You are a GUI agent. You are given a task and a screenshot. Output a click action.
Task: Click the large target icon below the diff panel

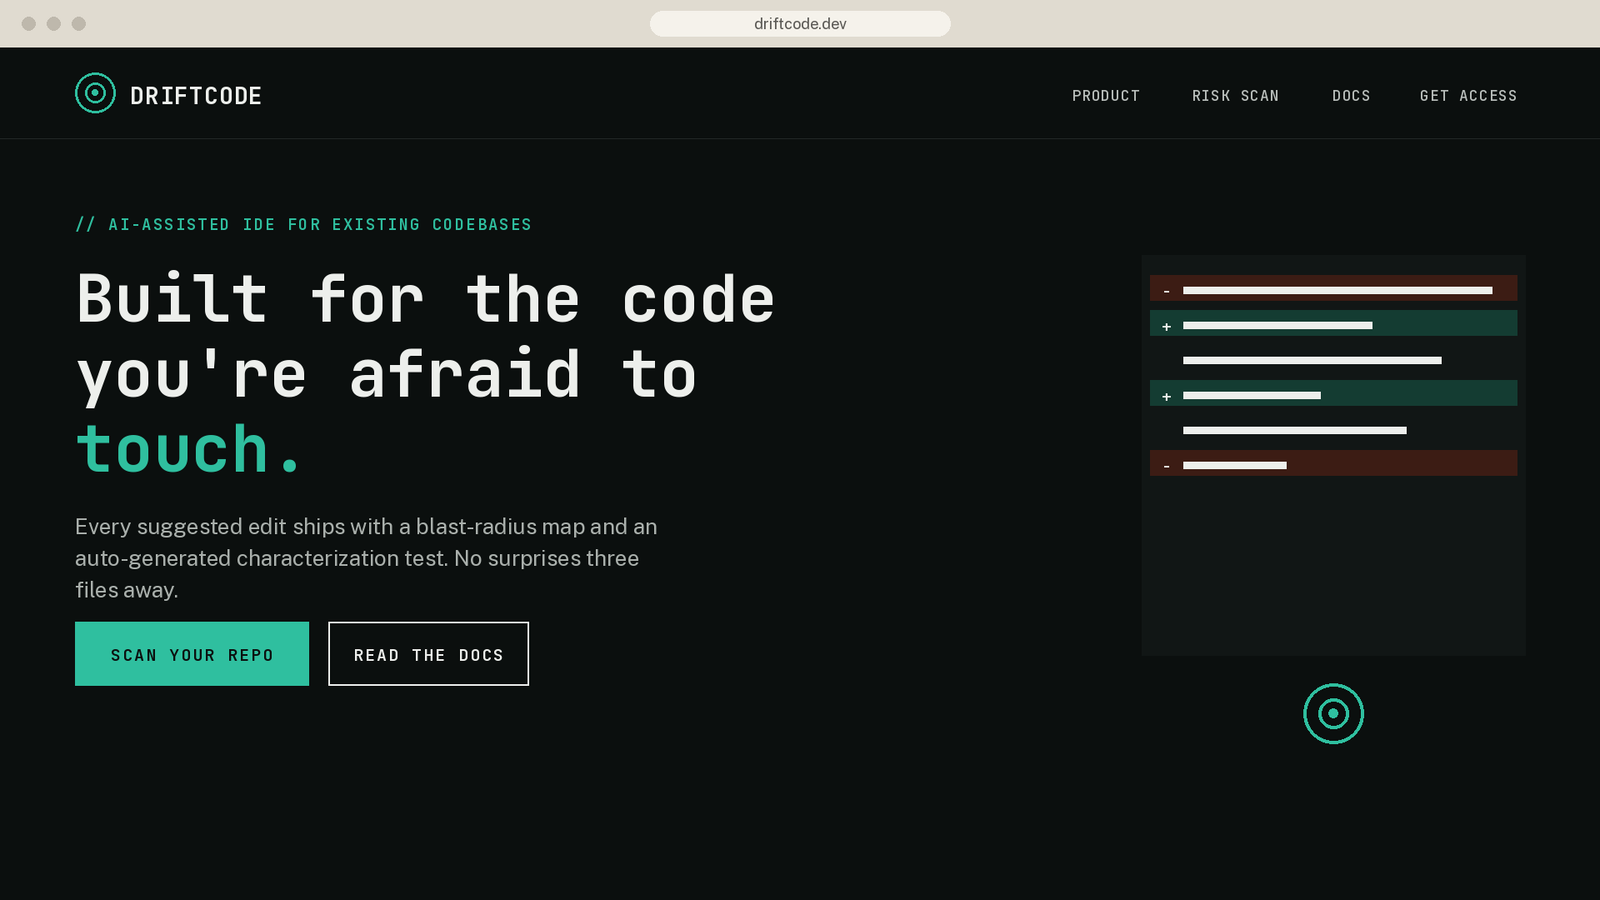[1333, 714]
